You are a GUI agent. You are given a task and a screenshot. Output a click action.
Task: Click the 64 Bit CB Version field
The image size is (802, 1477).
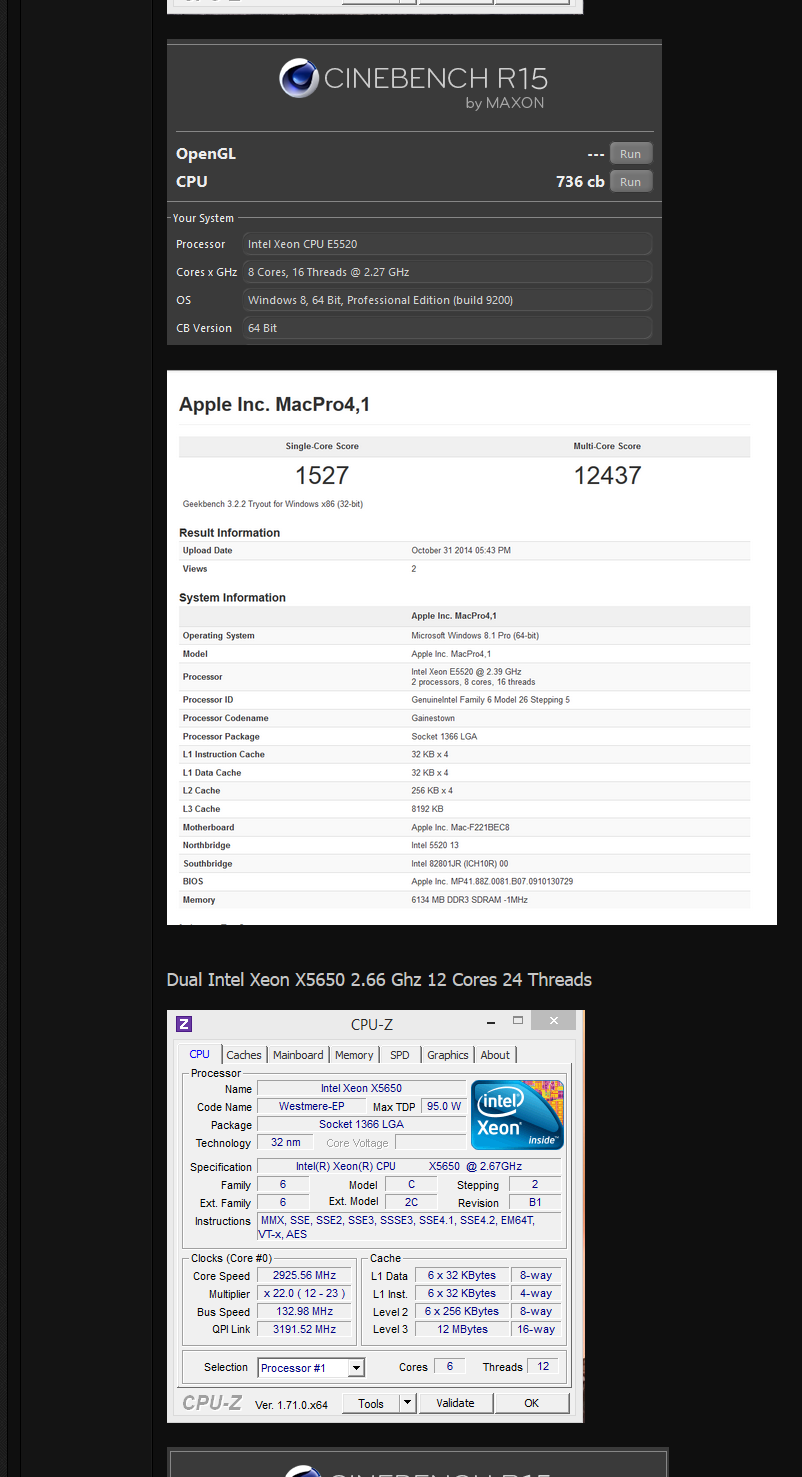pos(448,328)
